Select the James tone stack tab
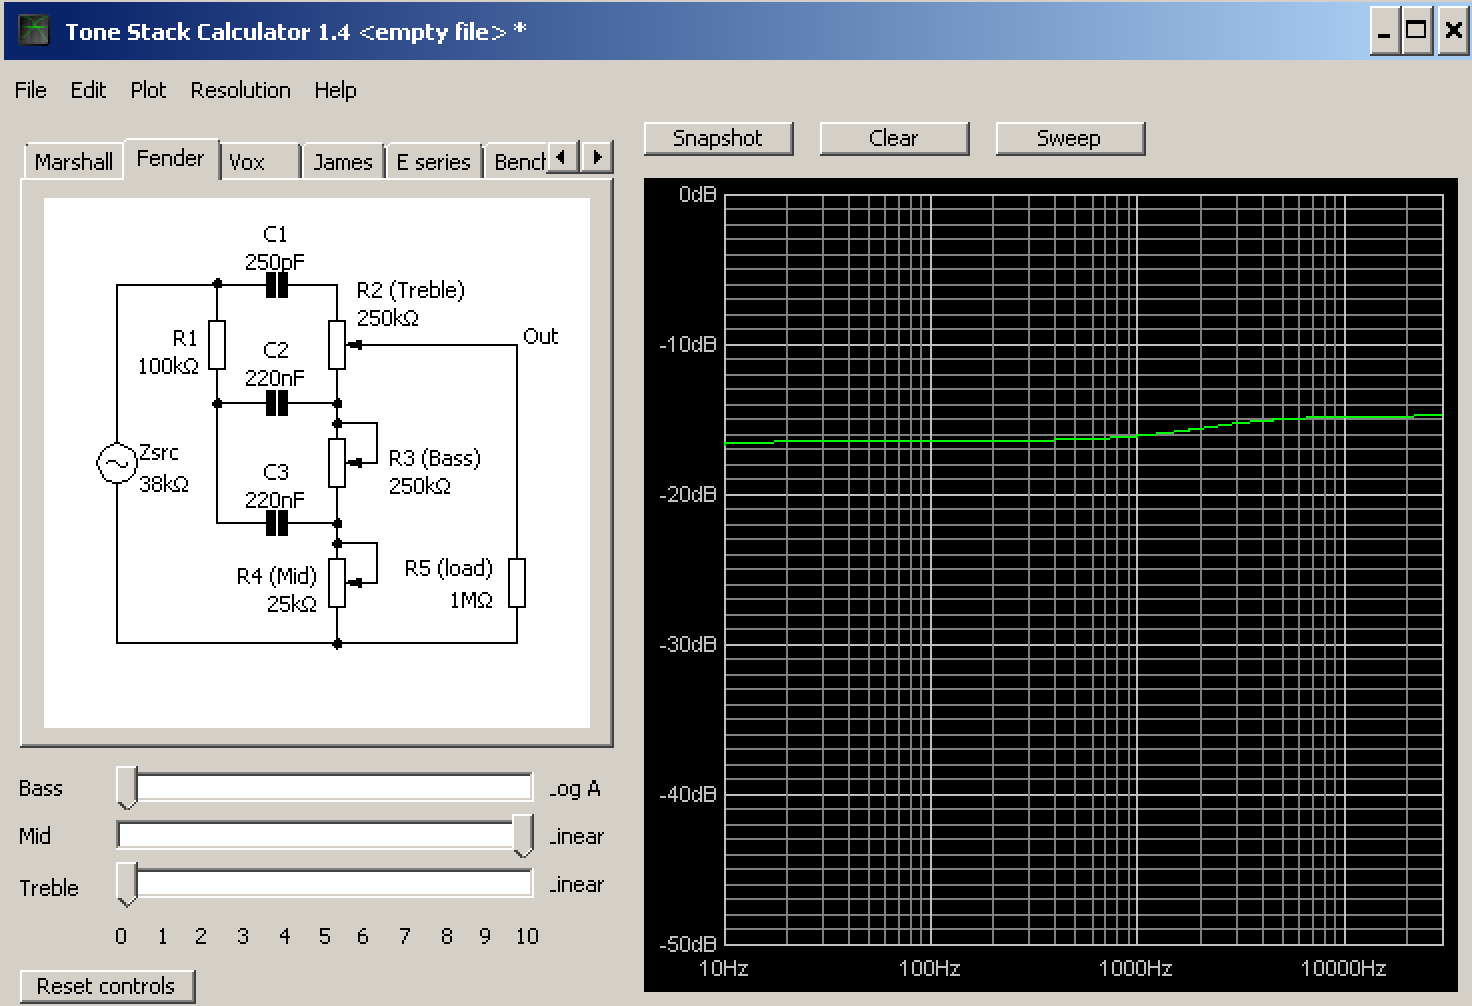The width and height of the screenshot is (1472, 1006). coord(342,162)
